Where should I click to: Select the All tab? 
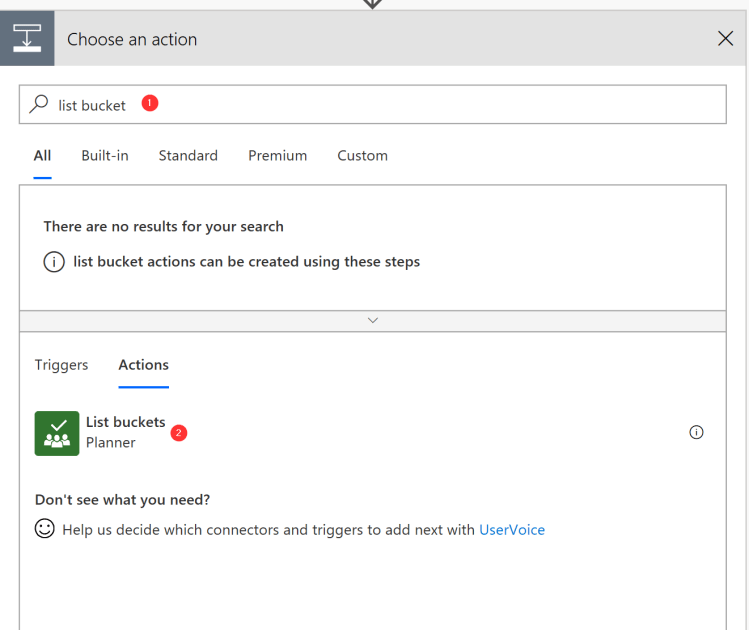pyautogui.click(x=42, y=156)
